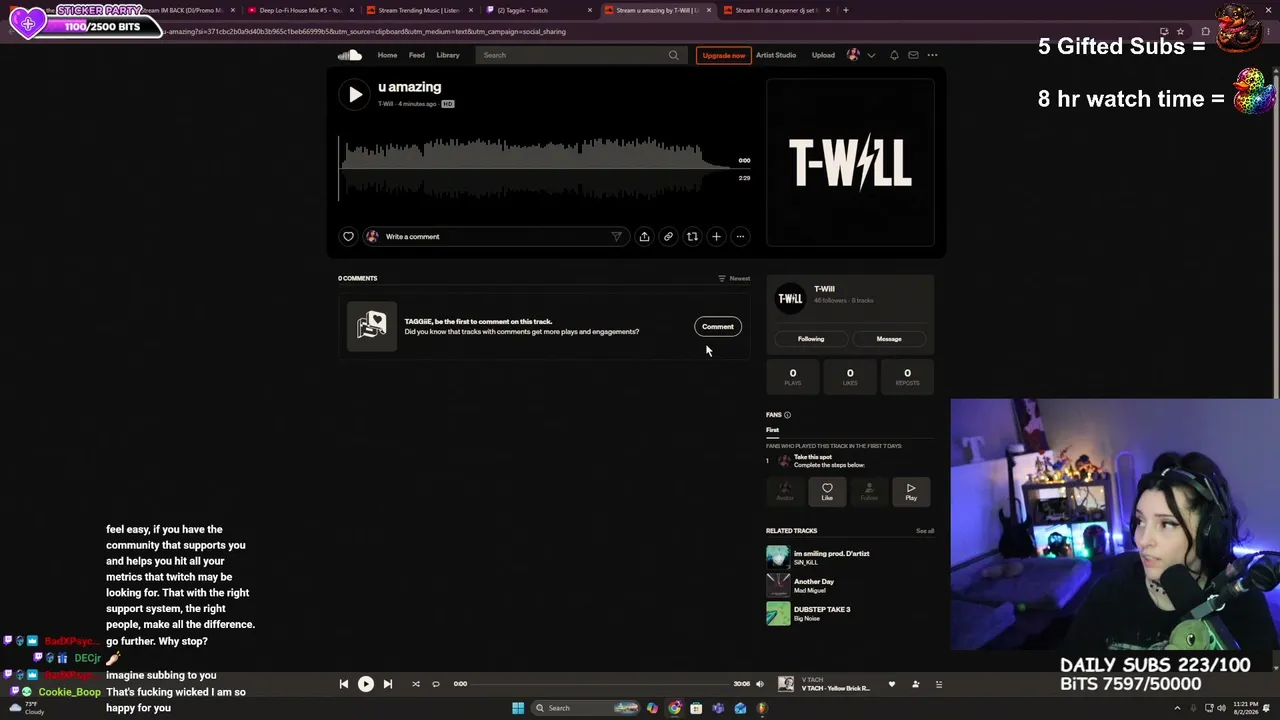Open the T-Will artist name link

click(x=824, y=289)
